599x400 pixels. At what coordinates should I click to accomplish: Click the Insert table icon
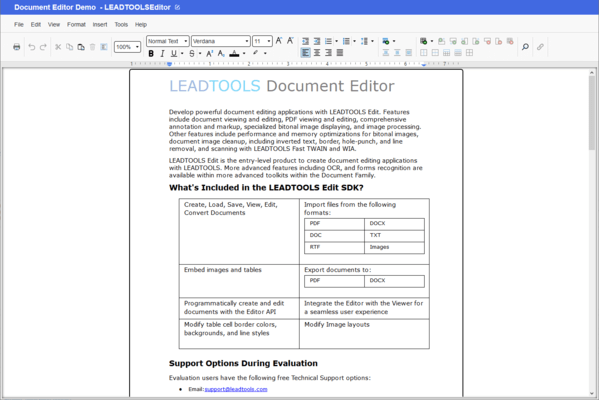(x=424, y=41)
